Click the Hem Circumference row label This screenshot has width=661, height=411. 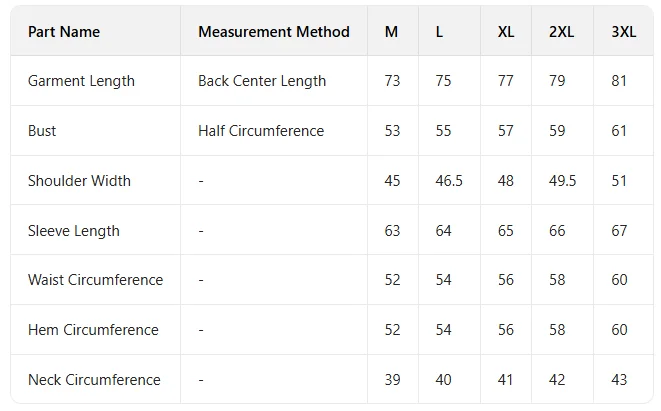pyautogui.click(x=93, y=330)
